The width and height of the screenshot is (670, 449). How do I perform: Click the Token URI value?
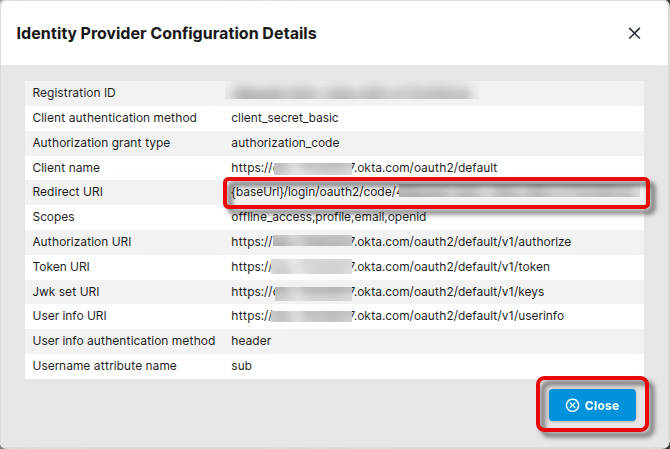point(390,267)
